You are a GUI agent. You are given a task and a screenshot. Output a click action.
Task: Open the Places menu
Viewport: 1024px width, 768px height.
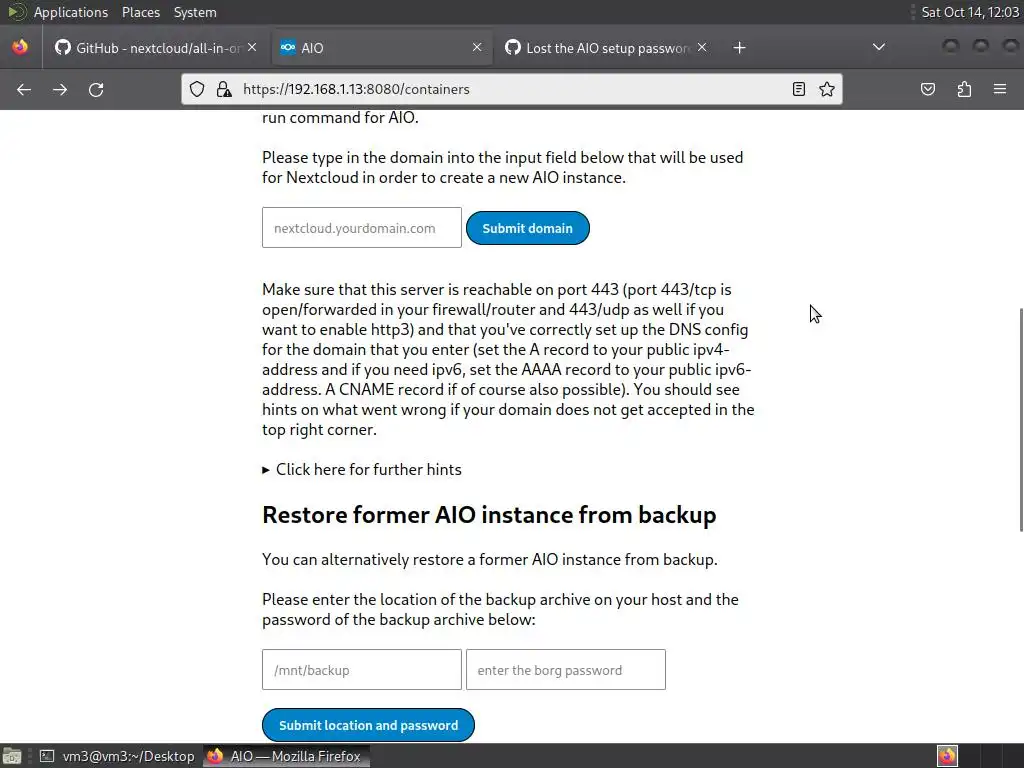[140, 12]
